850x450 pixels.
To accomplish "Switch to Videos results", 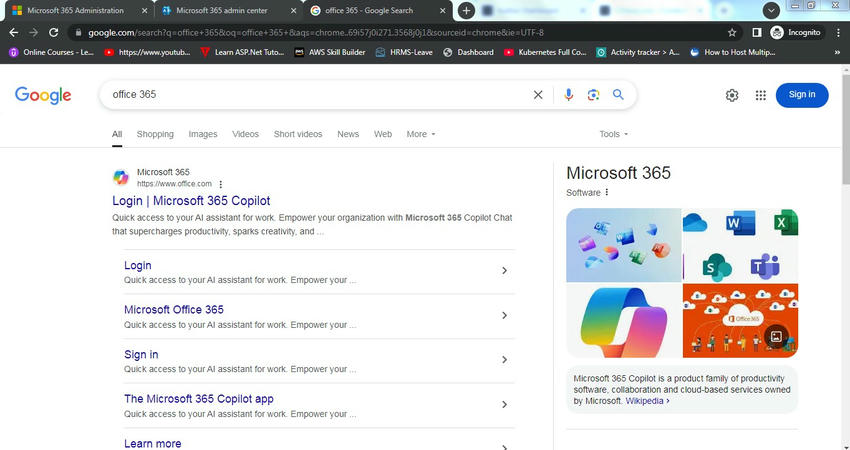I will [245, 134].
